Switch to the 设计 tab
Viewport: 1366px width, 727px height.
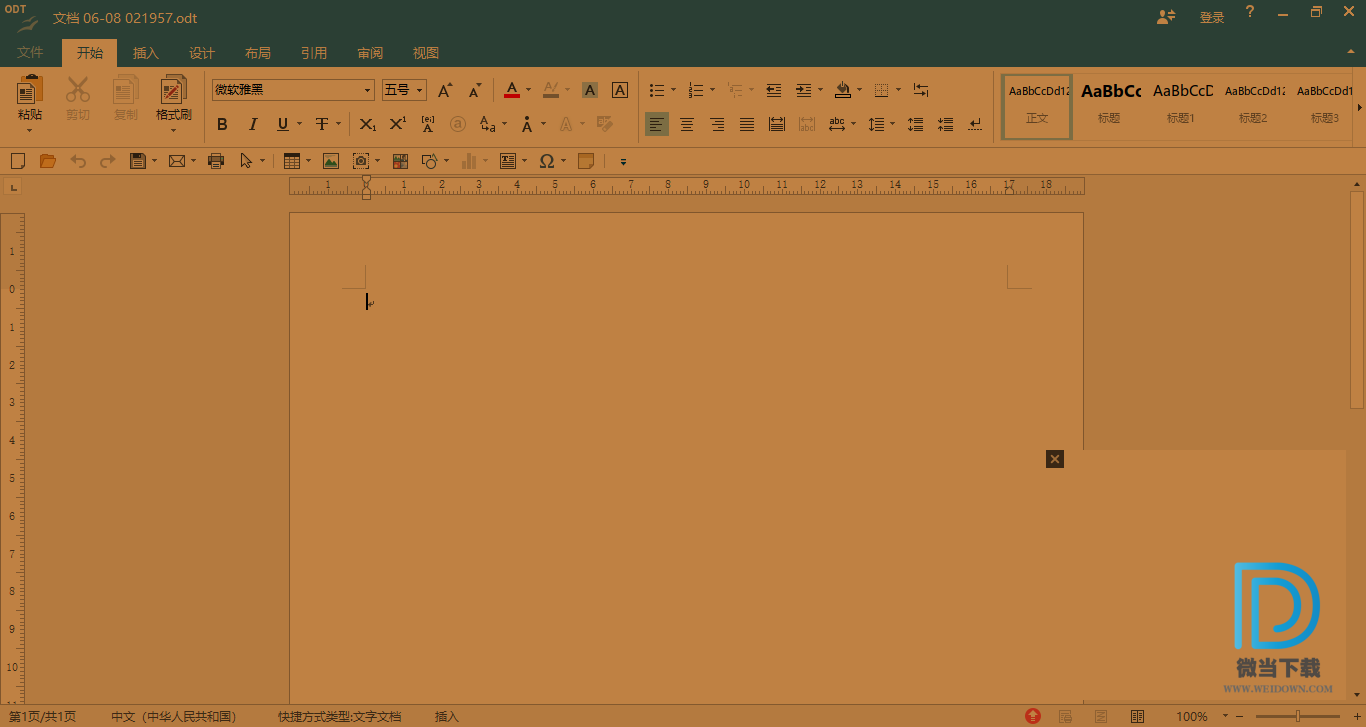[202, 53]
